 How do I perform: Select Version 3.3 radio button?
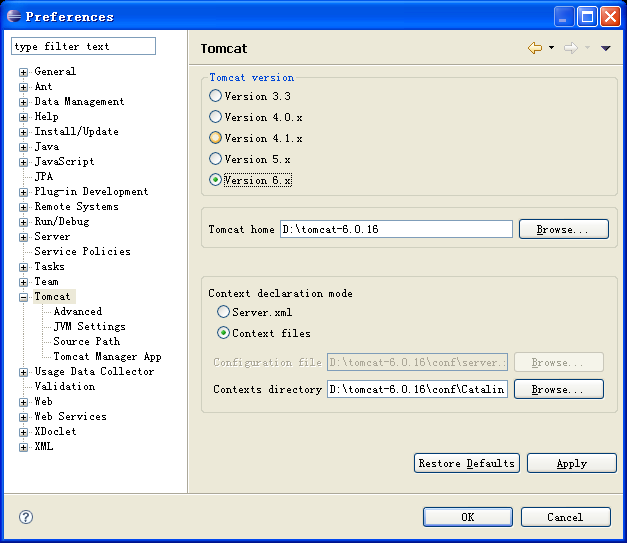point(215,96)
